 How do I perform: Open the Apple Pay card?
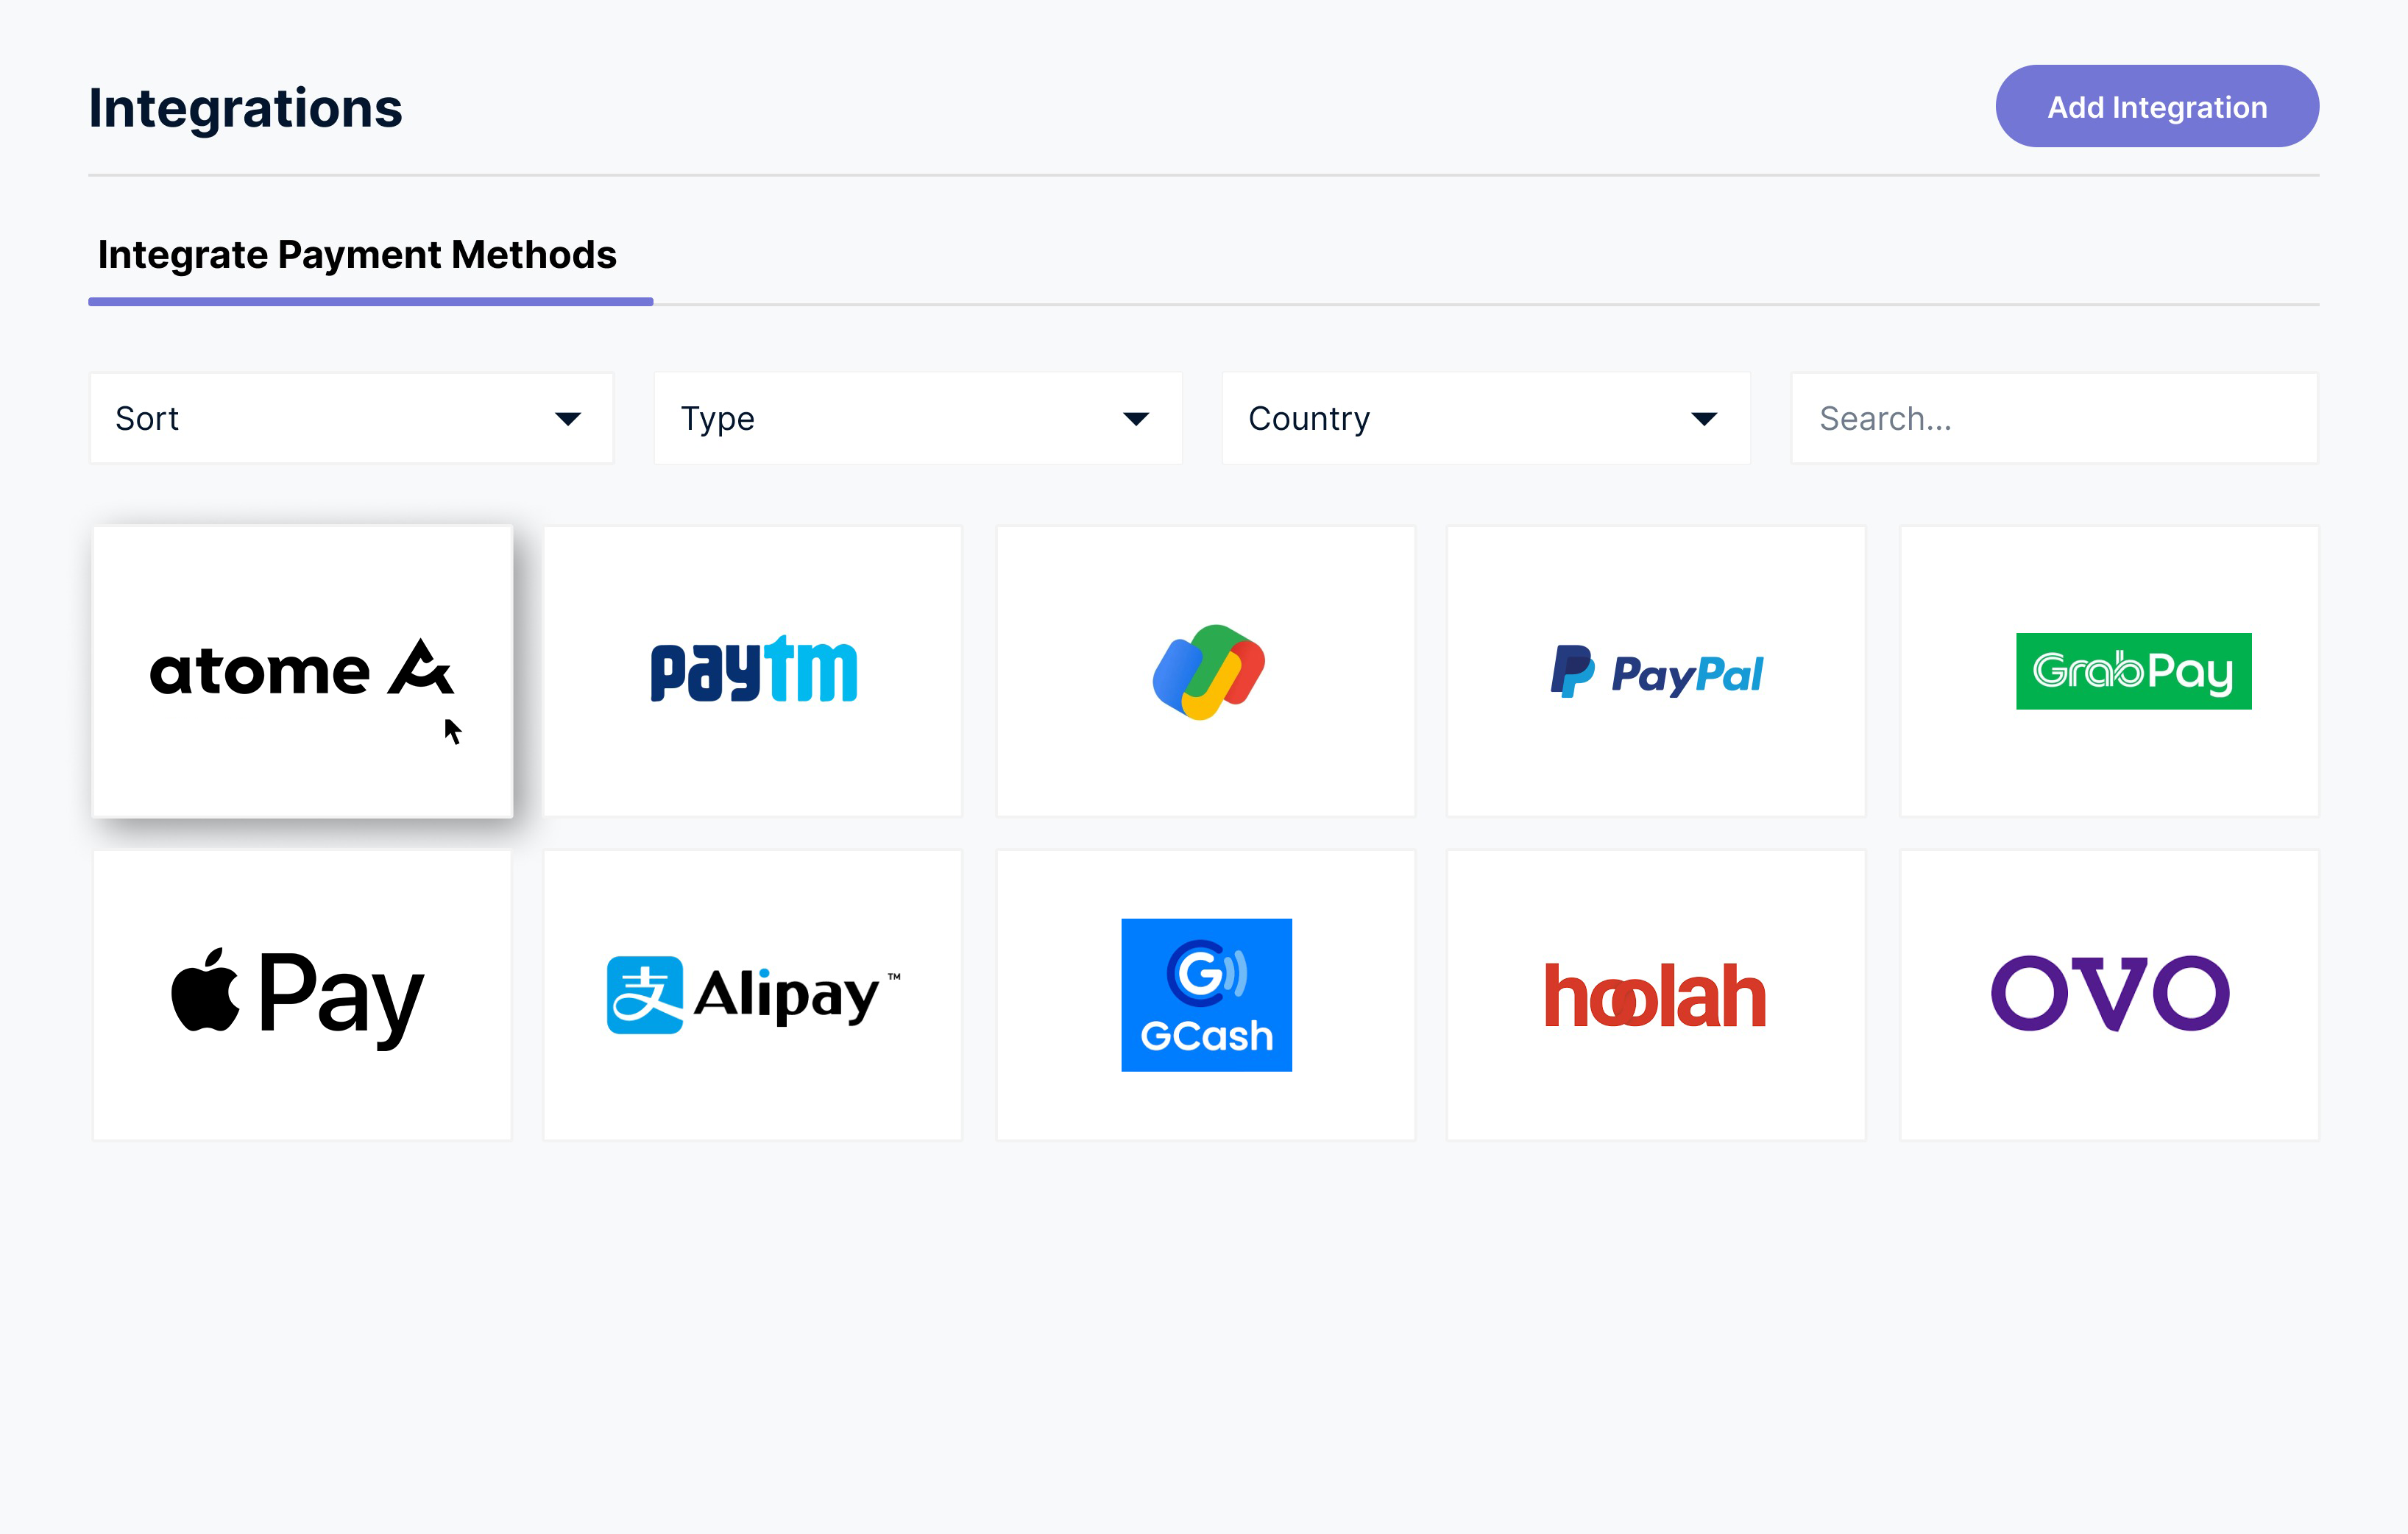click(302, 995)
